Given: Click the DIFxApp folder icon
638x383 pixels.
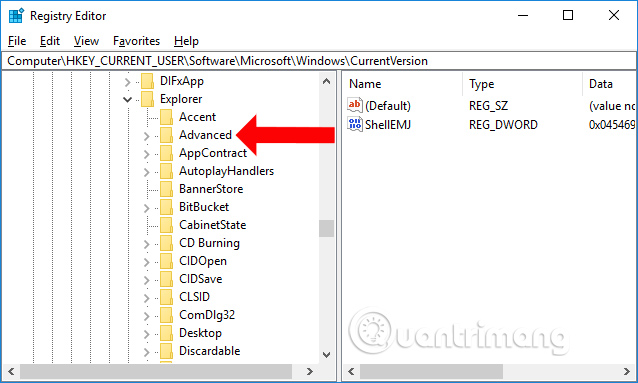Looking at the screenshot, I should [147, 81].
